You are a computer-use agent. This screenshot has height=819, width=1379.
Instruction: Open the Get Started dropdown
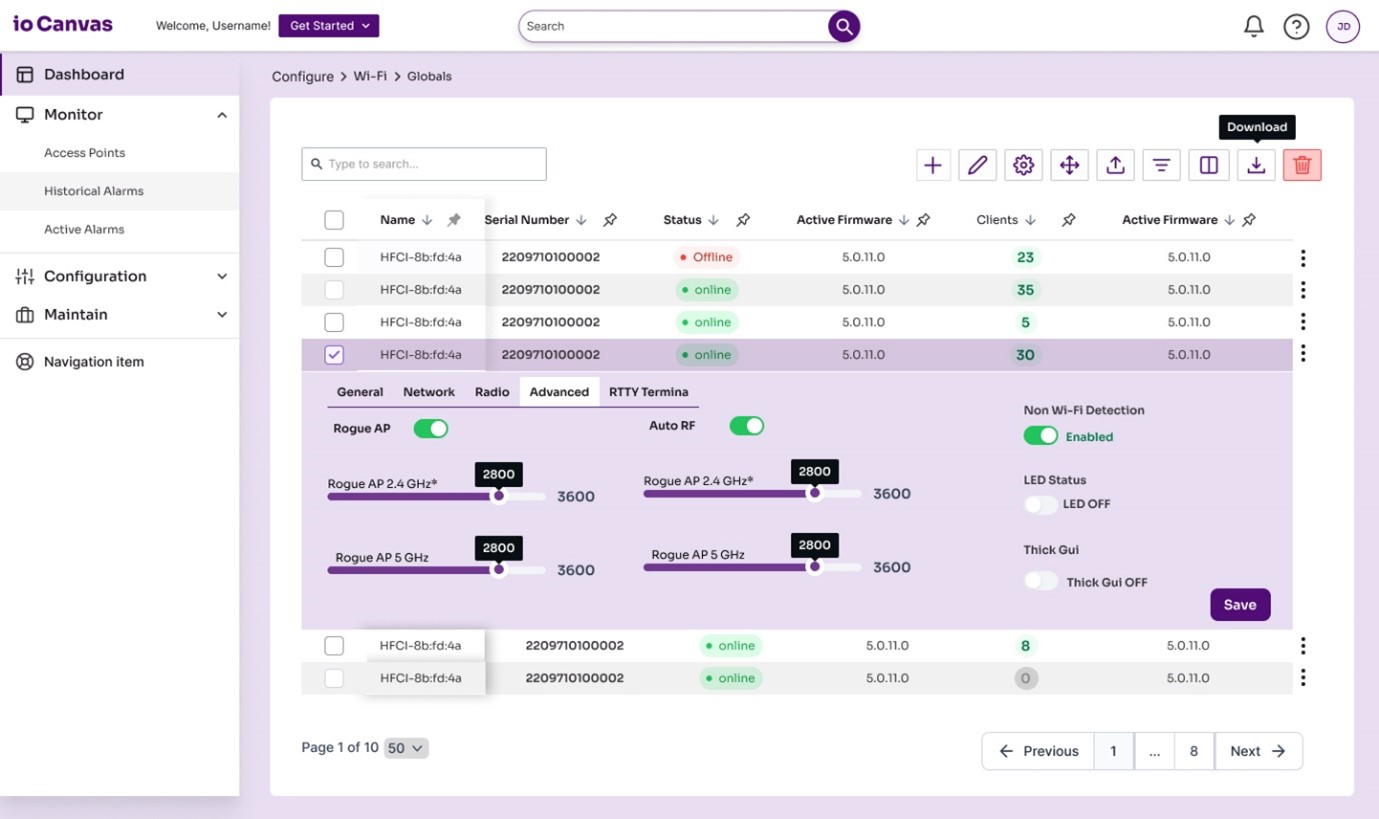click(328, 26)
